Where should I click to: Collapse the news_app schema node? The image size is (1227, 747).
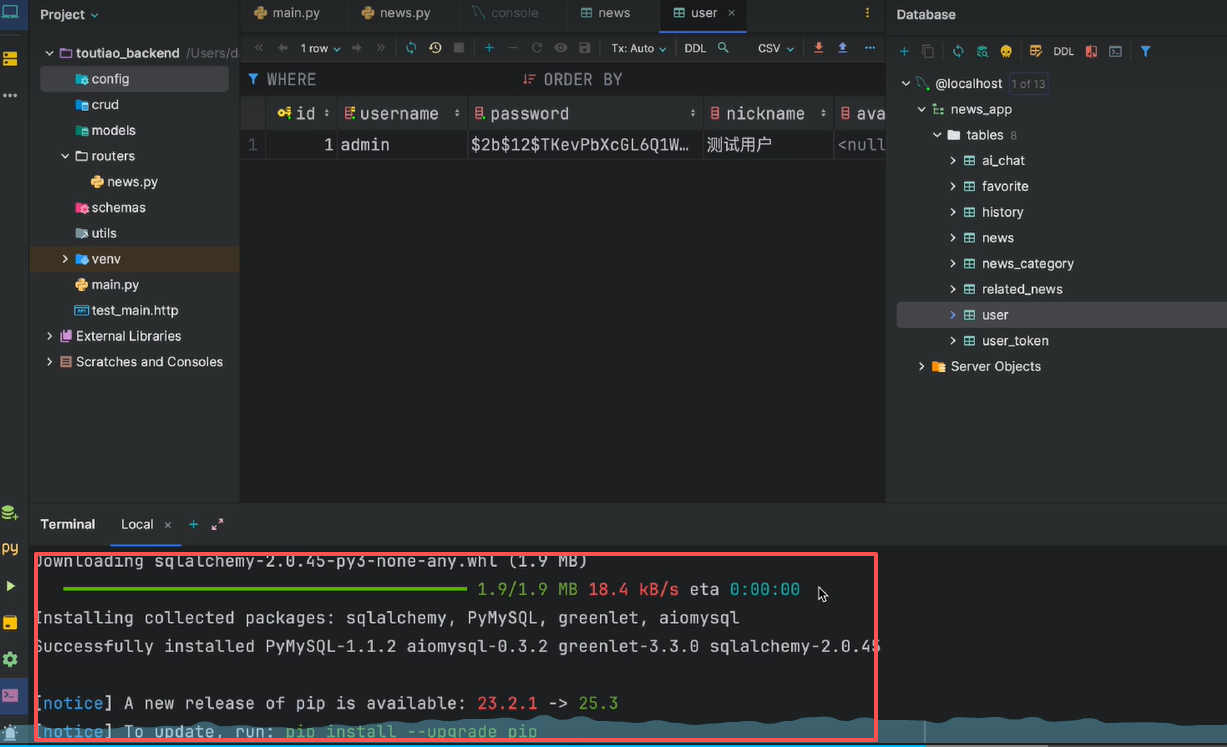(x=922, y=110)
